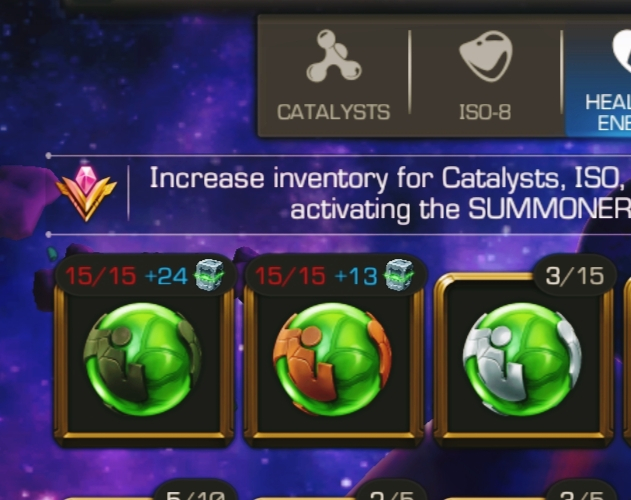
Task: Select the green potion with silver plating
Action: click(x=522, y=359)
